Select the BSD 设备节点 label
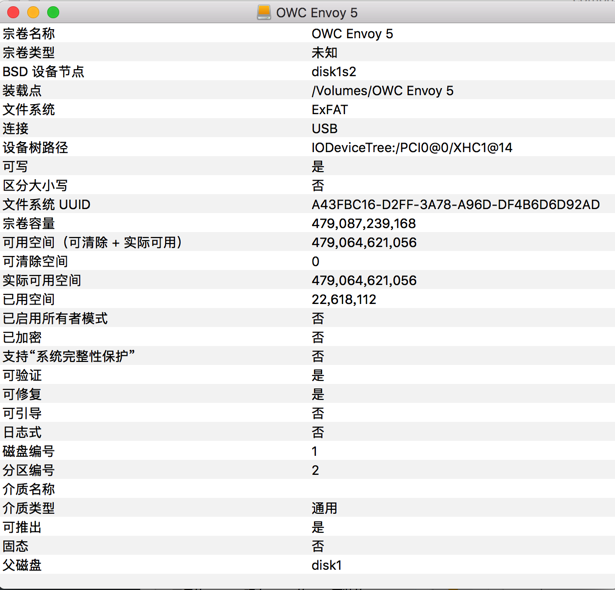Image resolution: width=615 pixels, height=590 pixels. point(43,72)
